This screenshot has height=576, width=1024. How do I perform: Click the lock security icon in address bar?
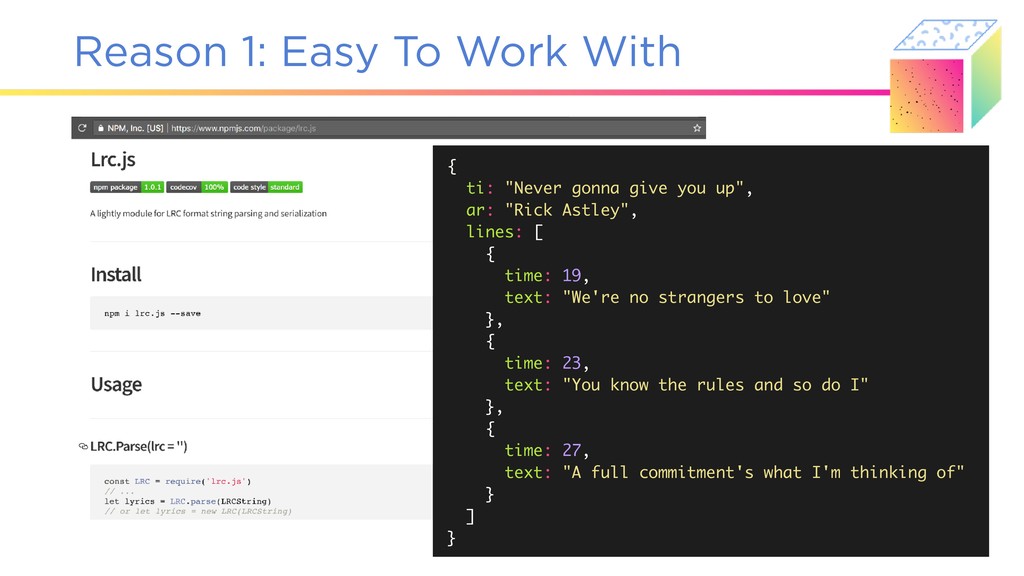click(101, 128)
